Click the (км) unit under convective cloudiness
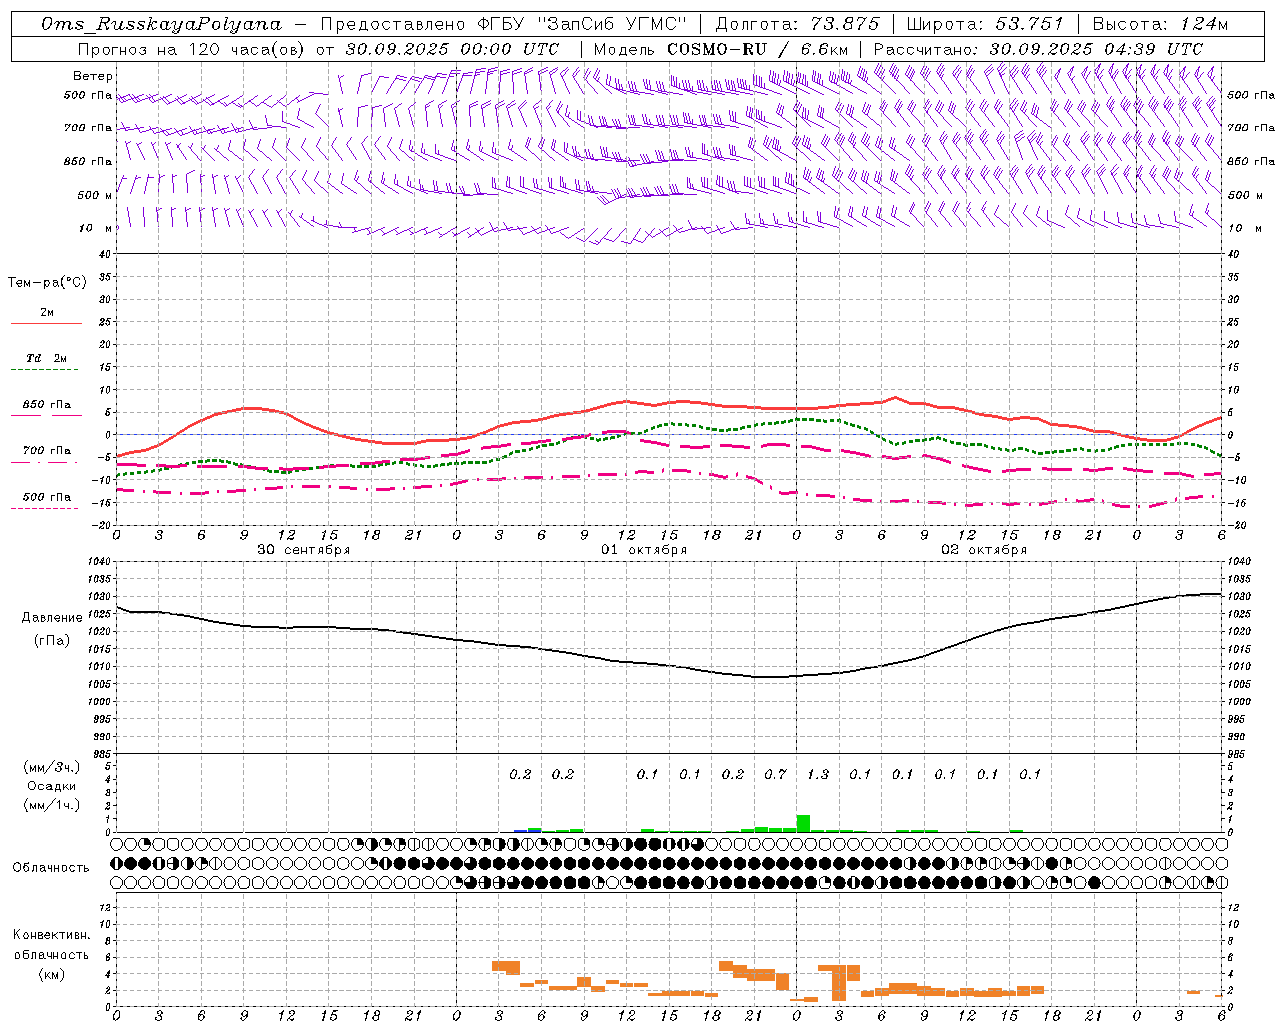The image size is (1280, 1024). [51, 974]
